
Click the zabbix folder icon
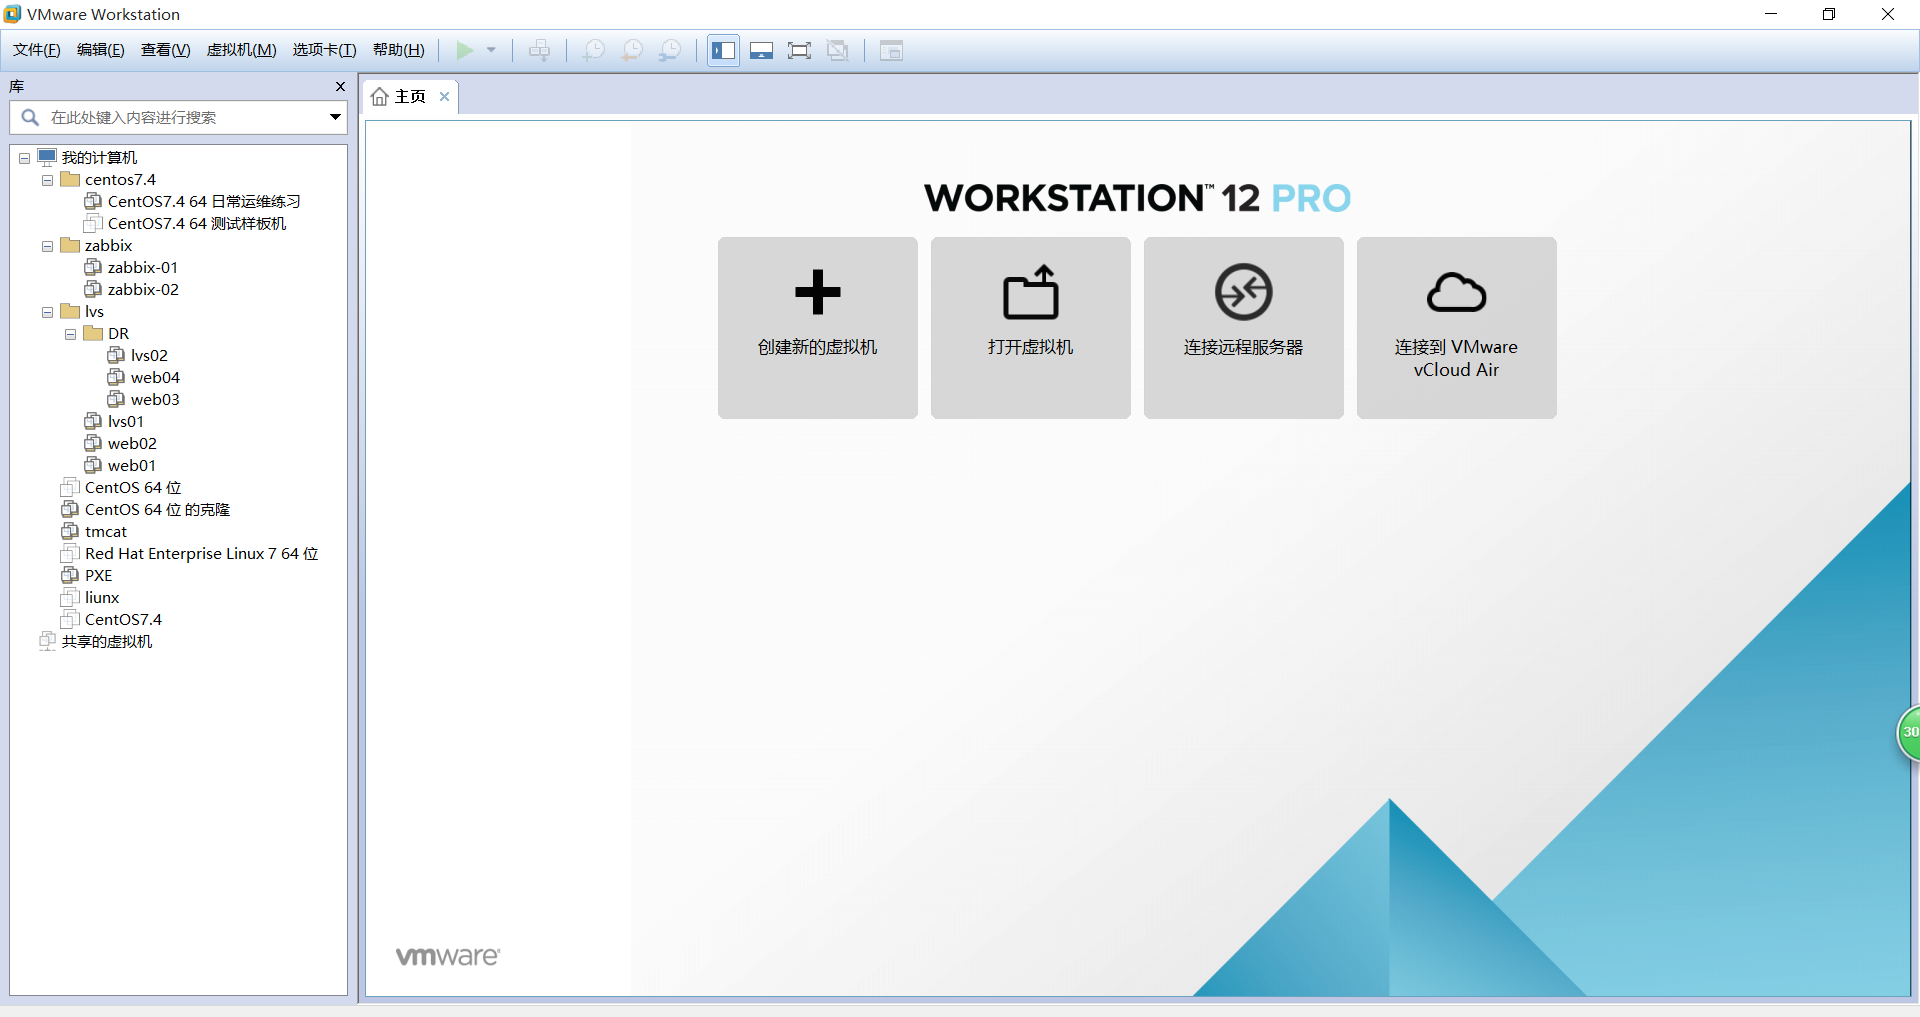[70, 245]
